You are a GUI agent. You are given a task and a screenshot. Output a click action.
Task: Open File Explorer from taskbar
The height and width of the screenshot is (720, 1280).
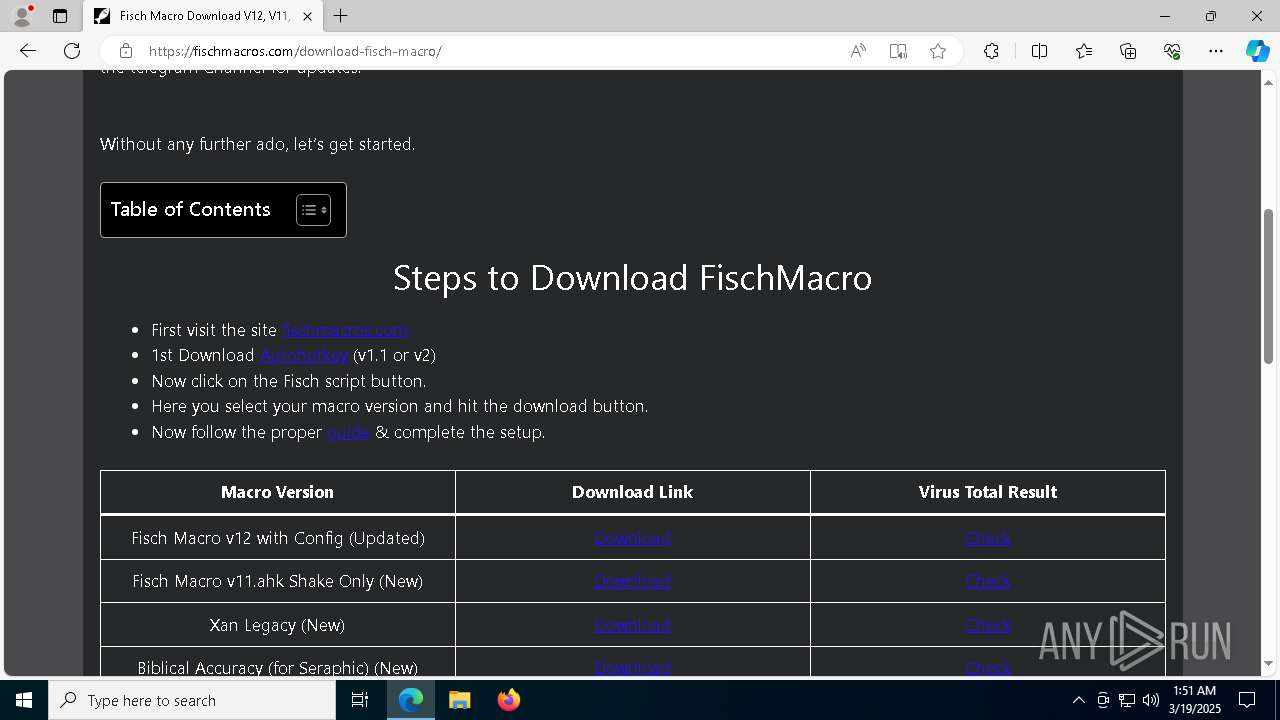(459, 700)
